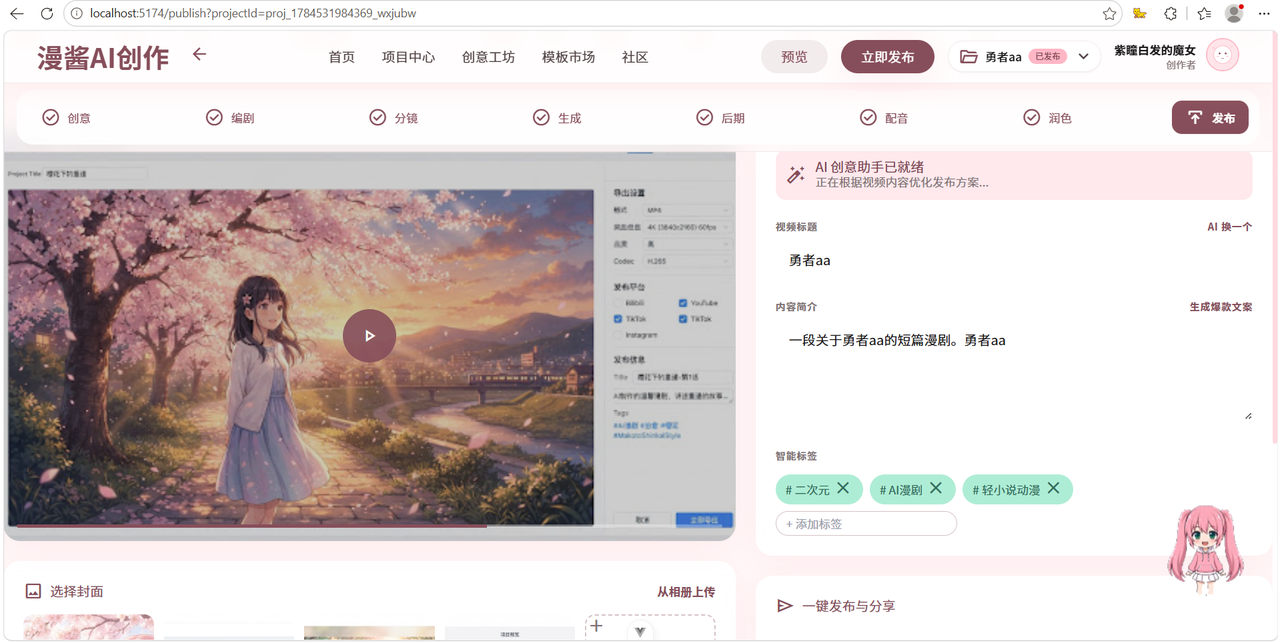The width and height of the screenshot is (1280, 643).
Task: Open the browser profile avatar
Action: (x=1234, y=14)
